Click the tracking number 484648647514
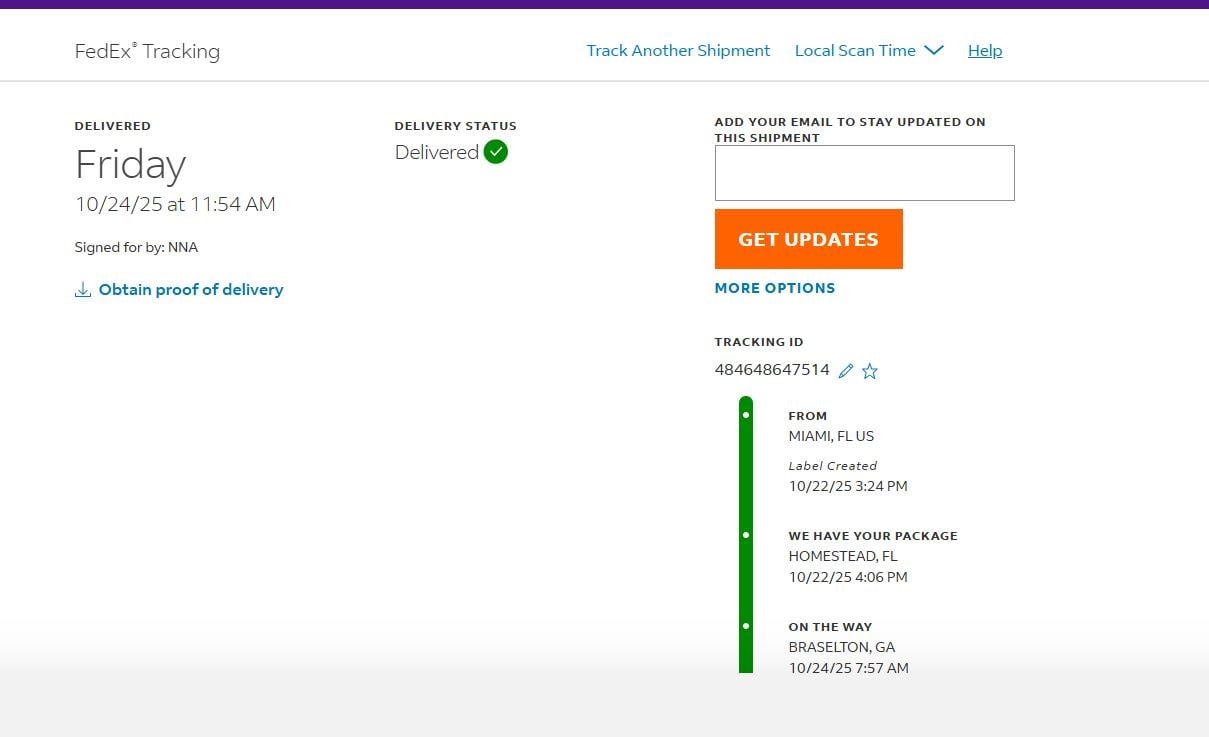The height and width of the screenshot is (737, 1209). [x=772, y=370]
